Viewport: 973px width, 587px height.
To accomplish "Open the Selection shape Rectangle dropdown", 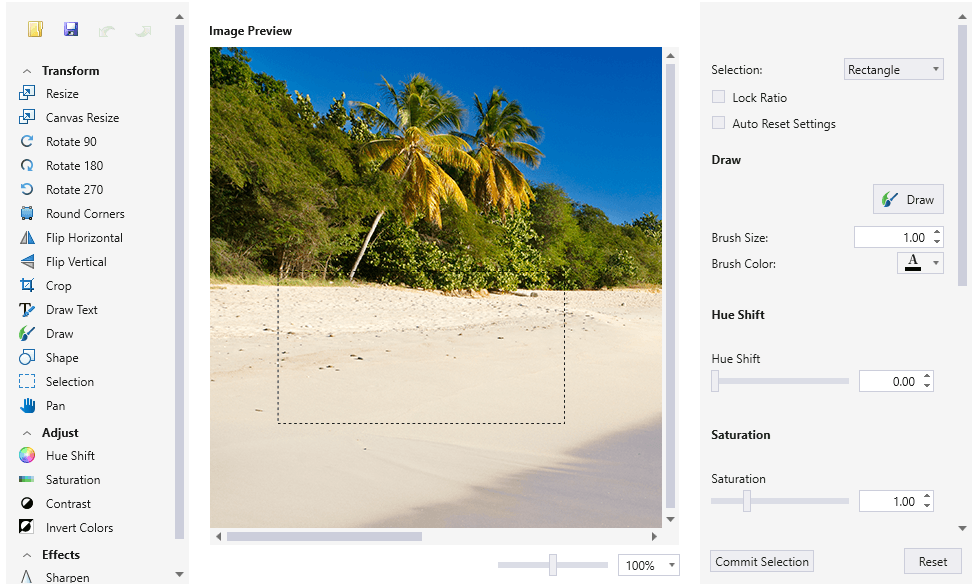I will coord(894,69).
